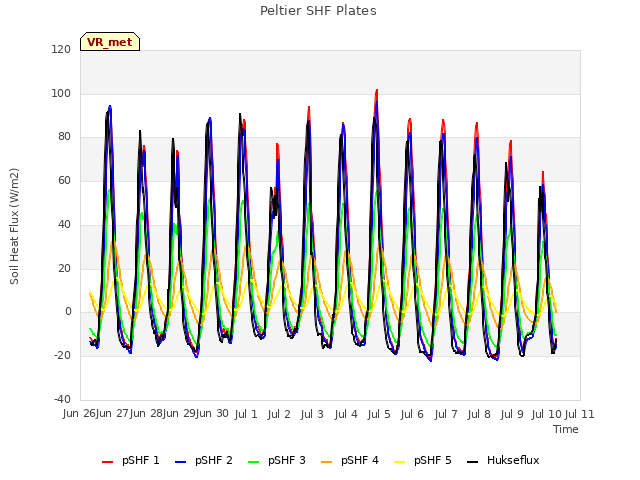Viewport: 640px width, 480px height.
Task: Click the highest red peak near Jul 5
Action: point(377,90)
